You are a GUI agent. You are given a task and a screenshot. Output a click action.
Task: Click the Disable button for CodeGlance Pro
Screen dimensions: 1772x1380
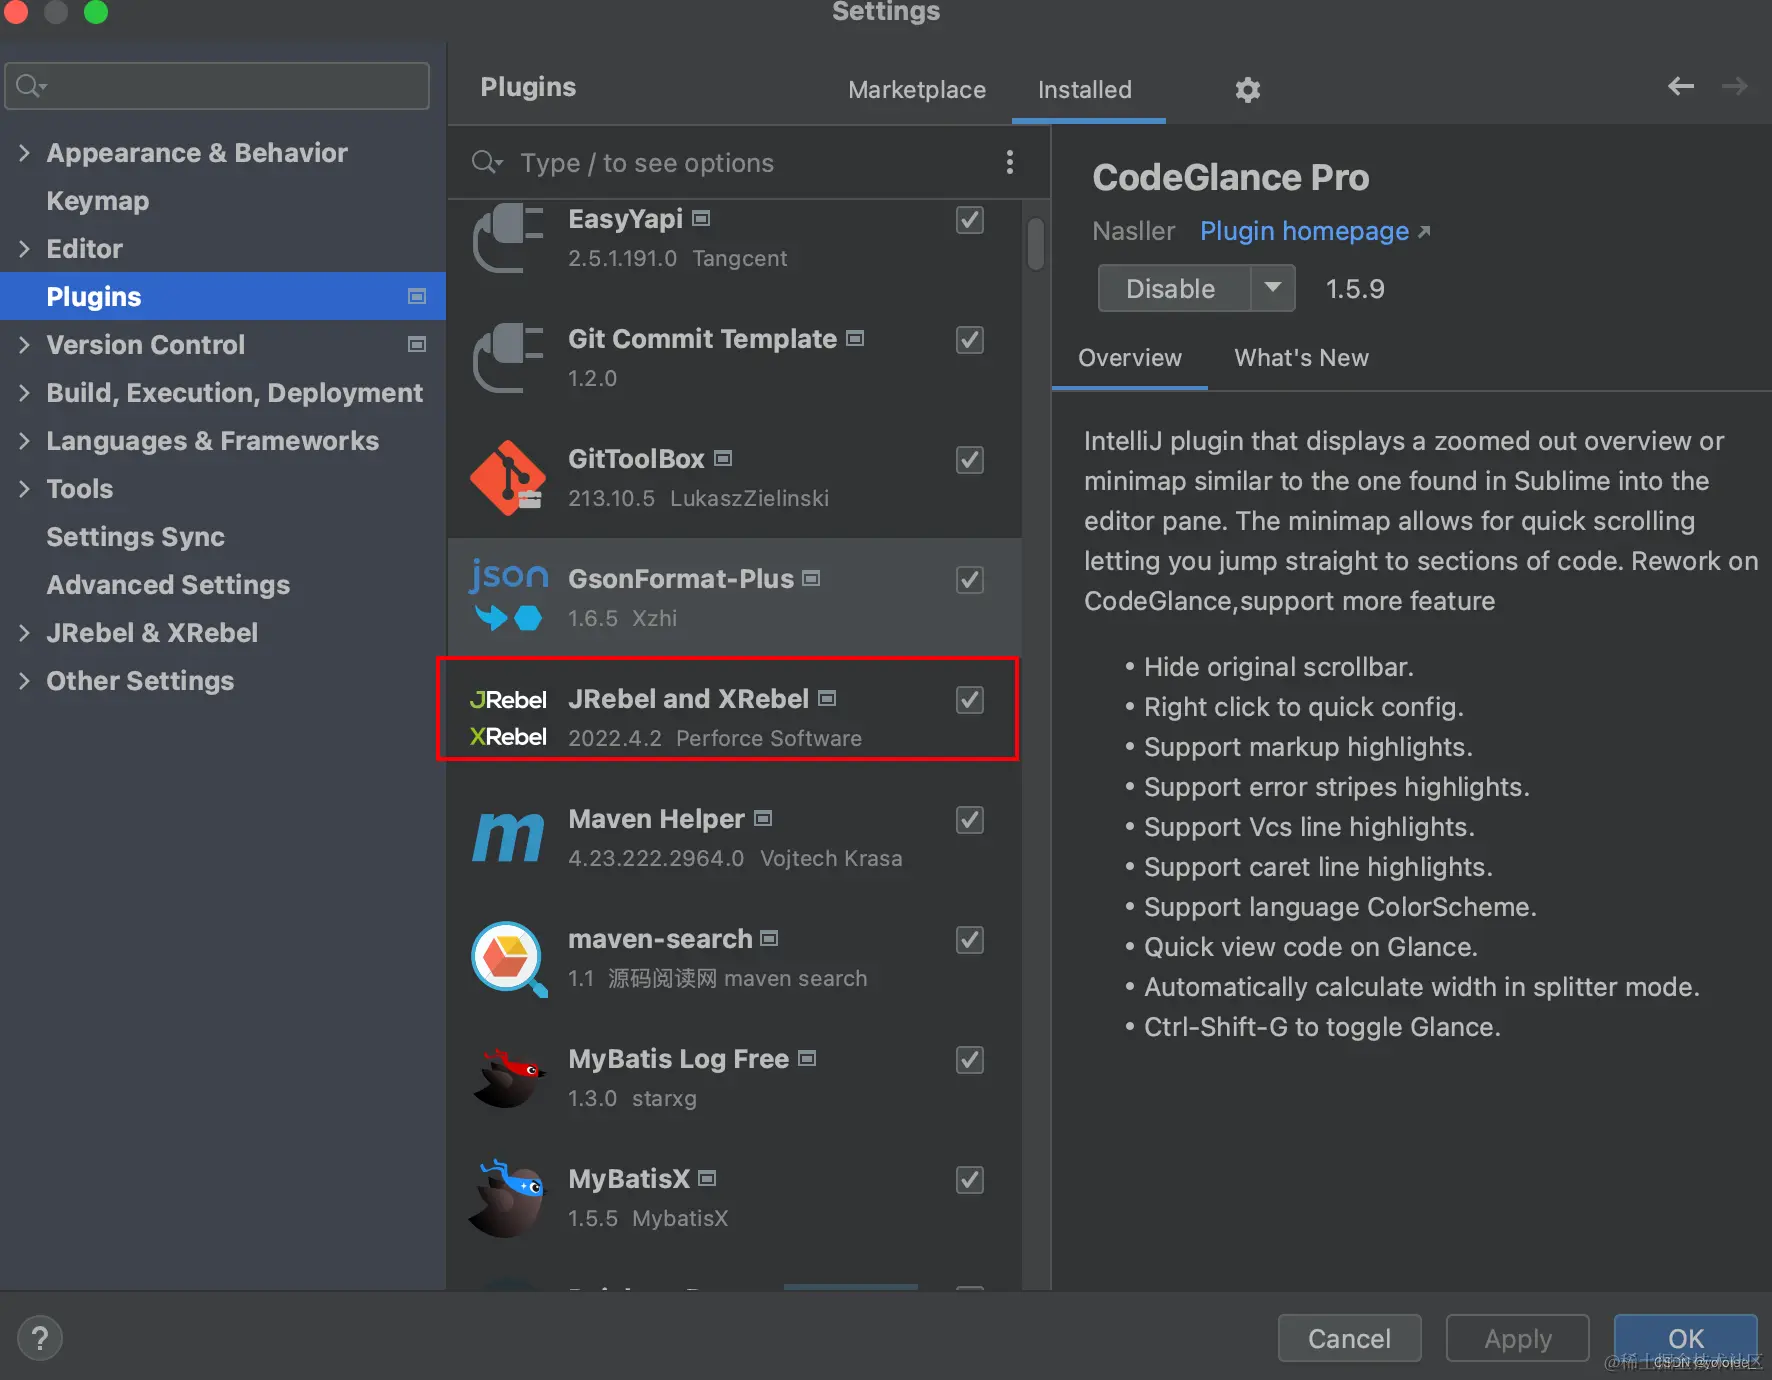(x=1173, y=288)
